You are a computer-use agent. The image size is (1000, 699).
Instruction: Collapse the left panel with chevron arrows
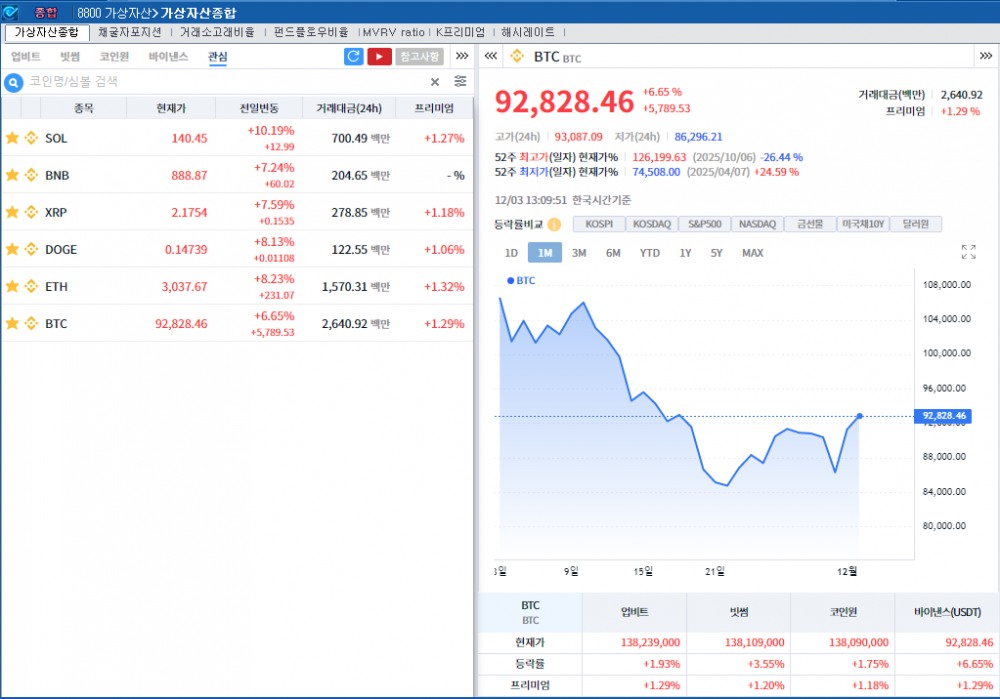coord(489,57)
